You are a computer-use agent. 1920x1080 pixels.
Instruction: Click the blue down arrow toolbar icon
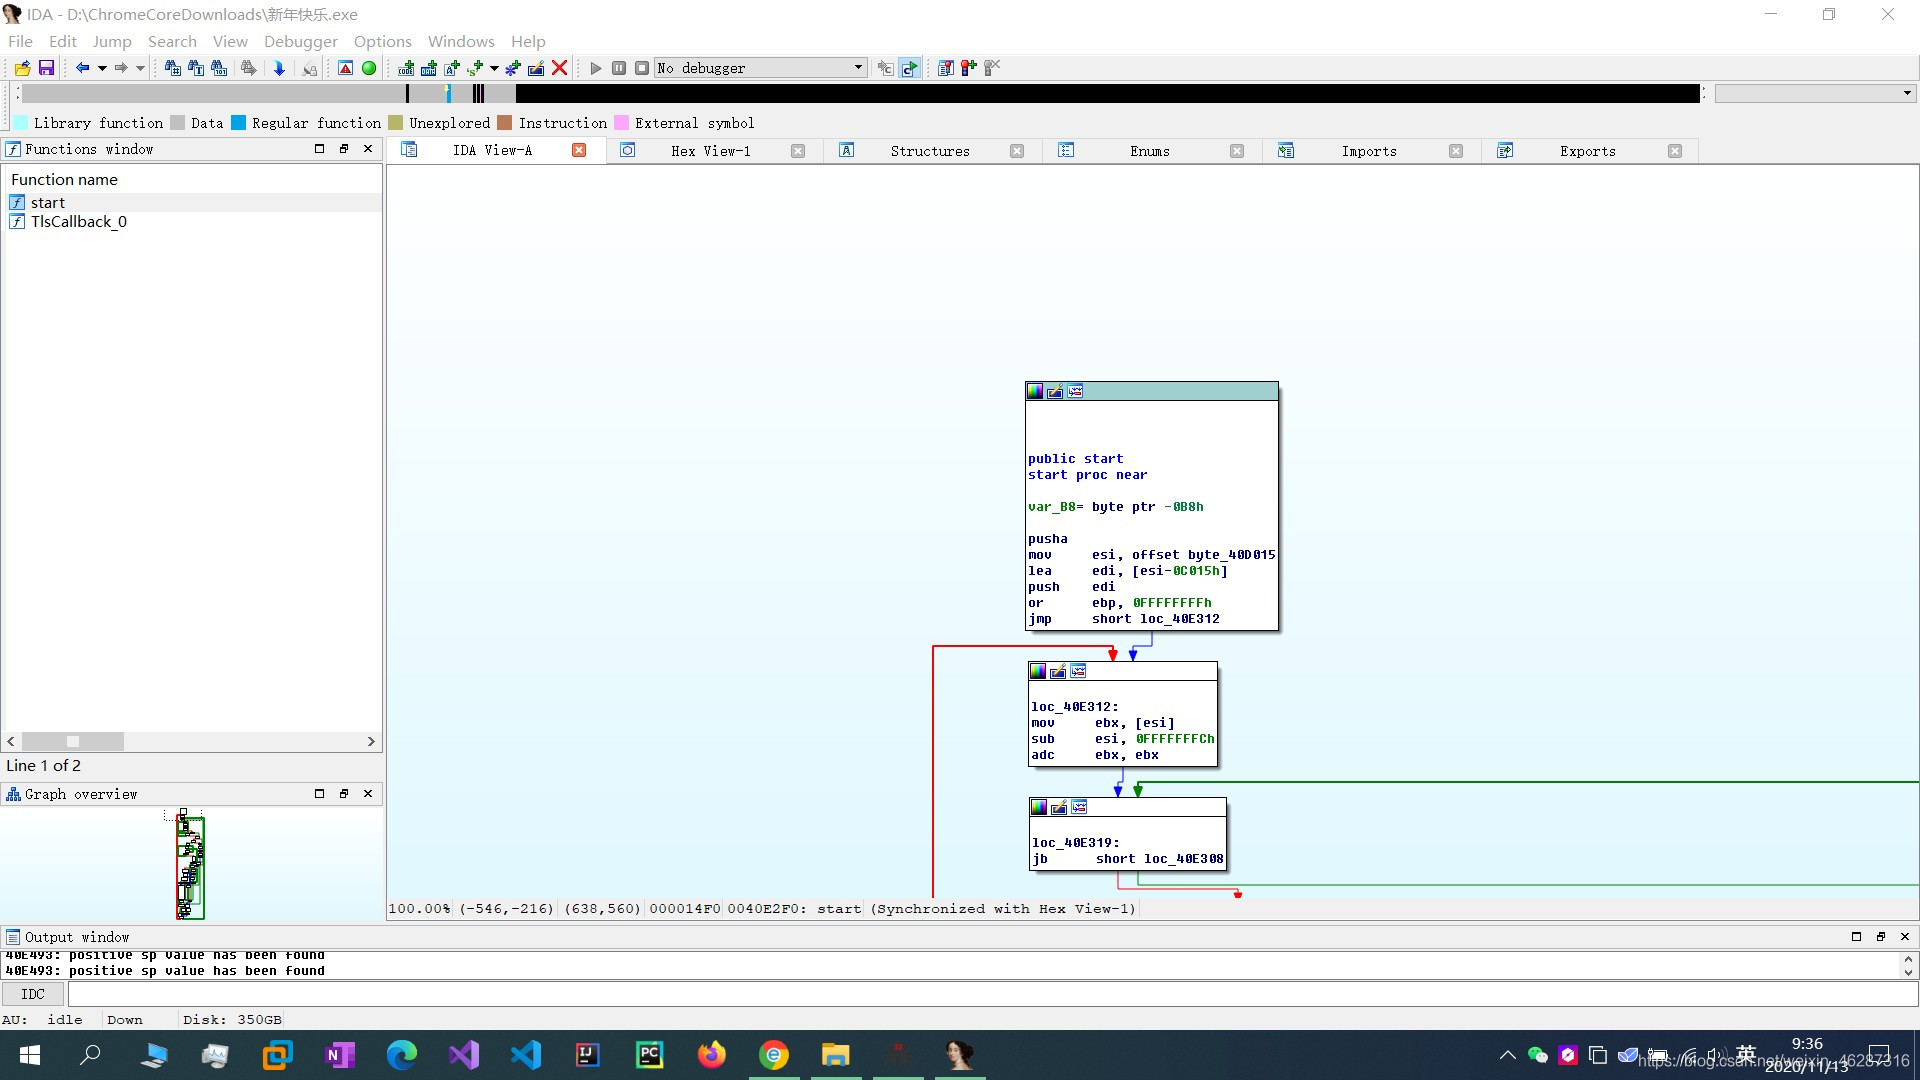279,68
